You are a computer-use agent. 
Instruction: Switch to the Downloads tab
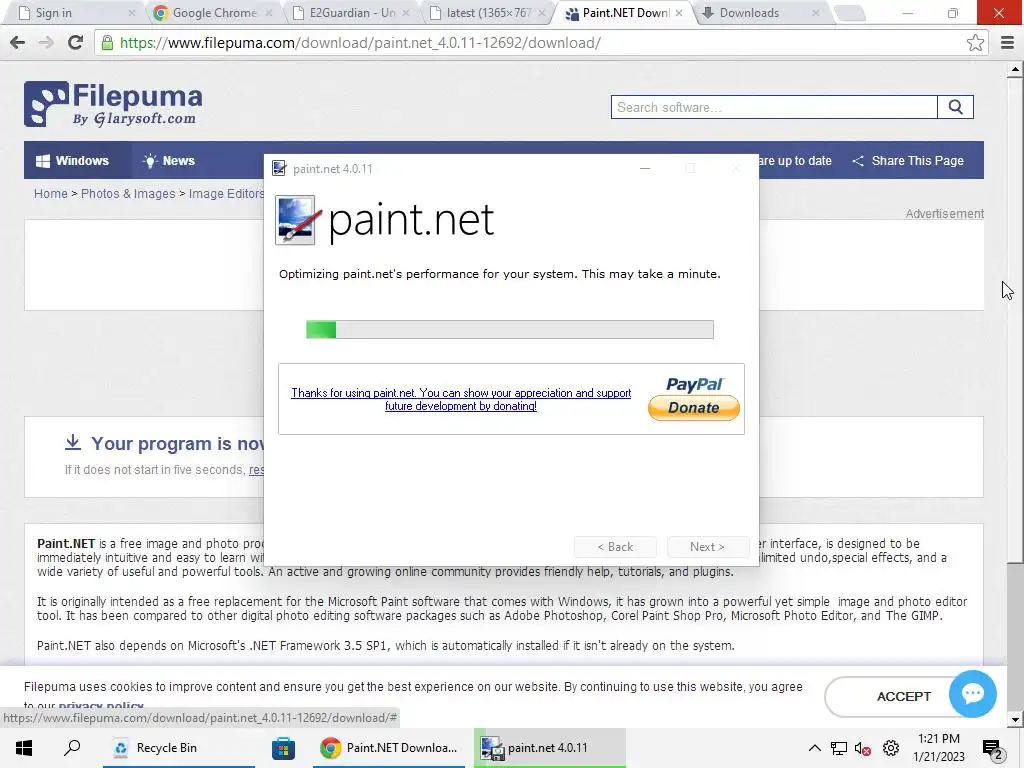pos(761,13)
